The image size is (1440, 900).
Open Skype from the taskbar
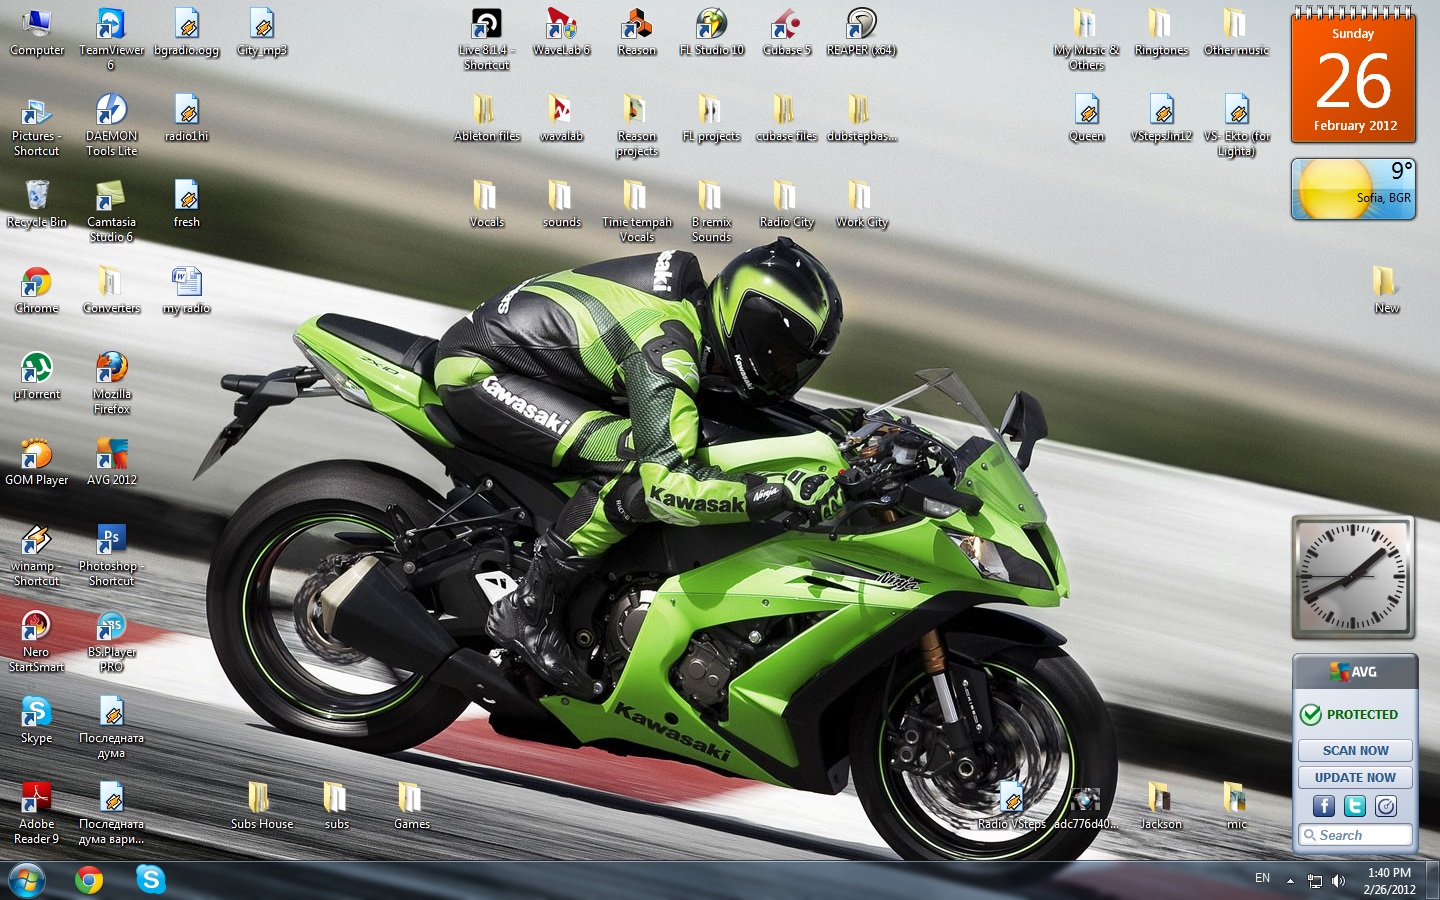point(151,880)
